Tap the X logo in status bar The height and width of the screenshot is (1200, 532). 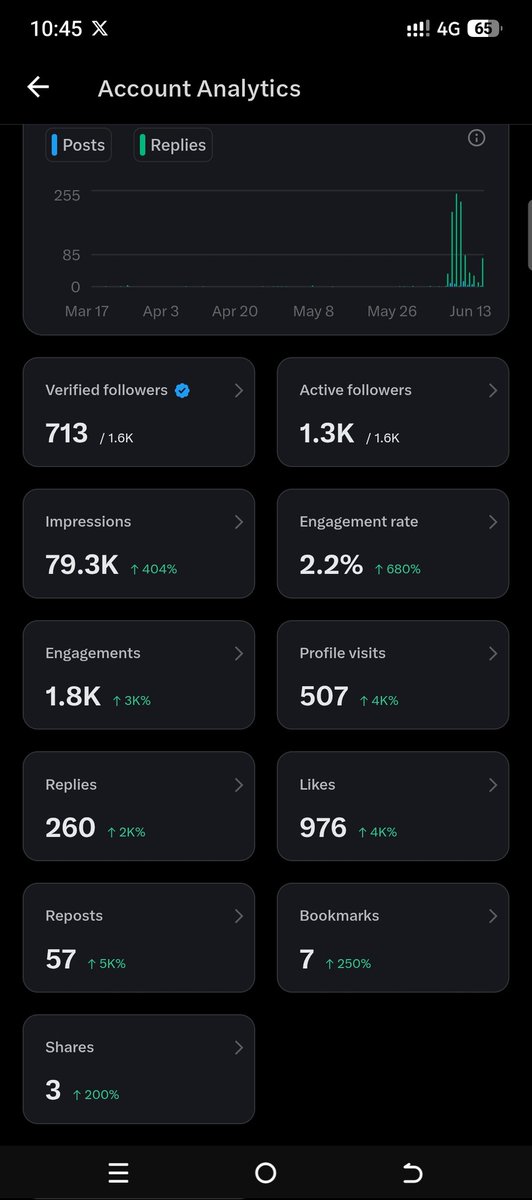click(x=100, y=29)
